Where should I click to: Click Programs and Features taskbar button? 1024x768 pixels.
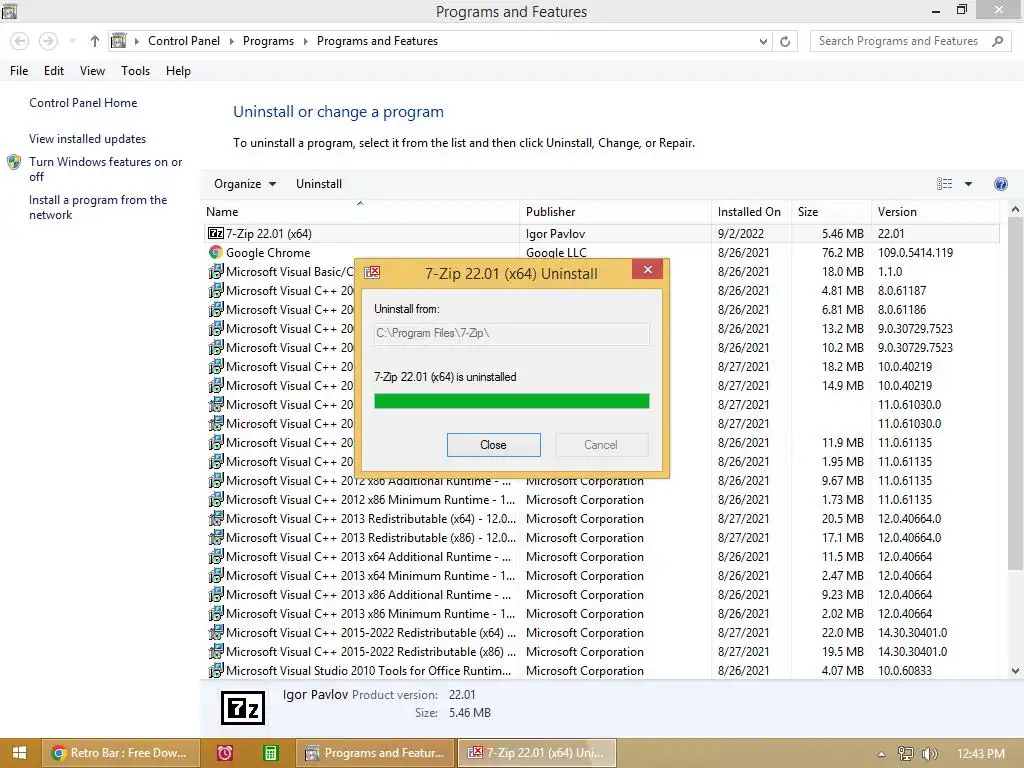[375, 753]
